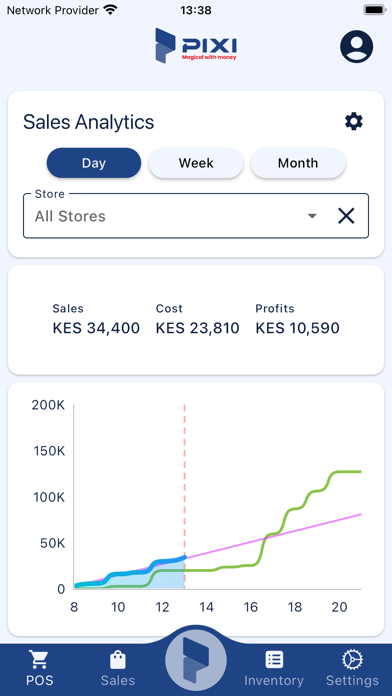Open the All Stores combo box
392x696 pixels.
196,216
